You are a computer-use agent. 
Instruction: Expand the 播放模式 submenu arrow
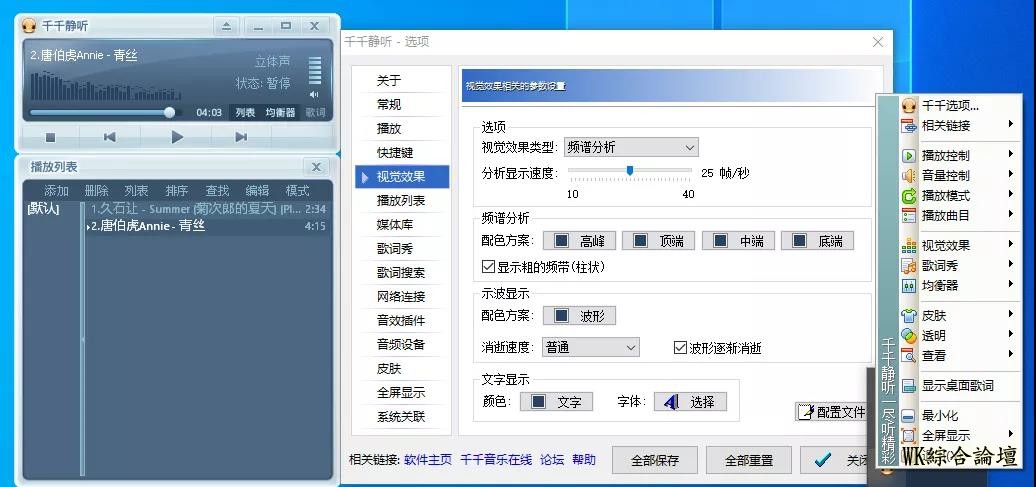(x=1011, y=194)
